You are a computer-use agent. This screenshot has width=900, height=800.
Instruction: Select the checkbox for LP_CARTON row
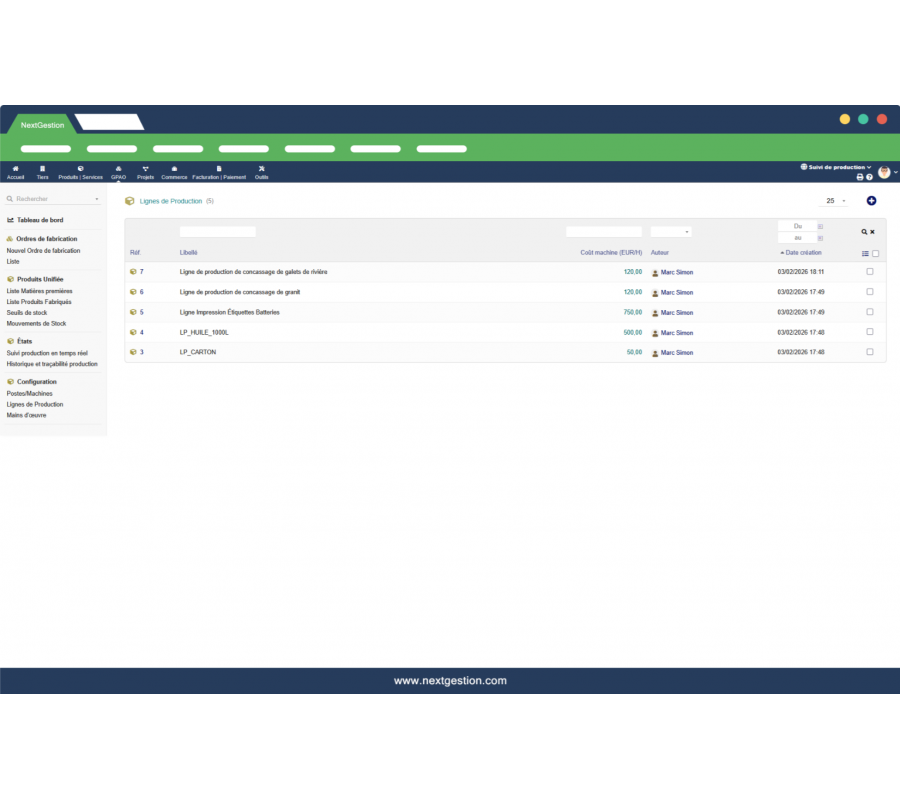click(869, 352)
